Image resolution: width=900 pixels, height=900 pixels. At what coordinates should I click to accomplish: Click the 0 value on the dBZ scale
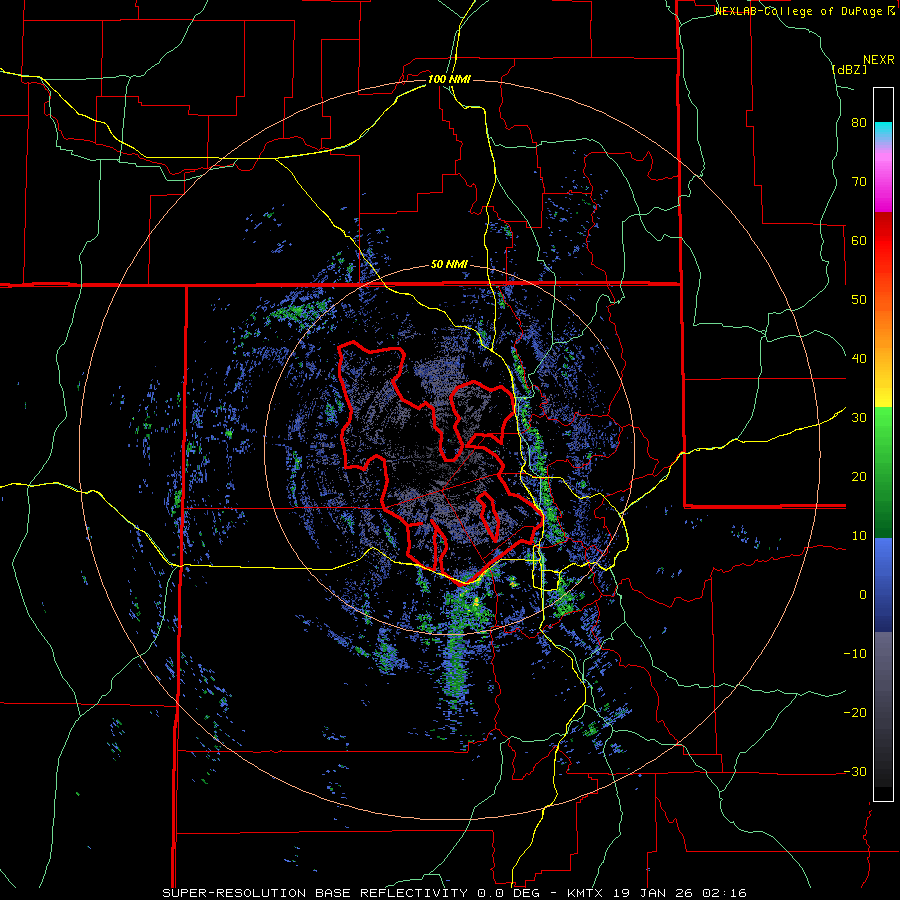863,595
